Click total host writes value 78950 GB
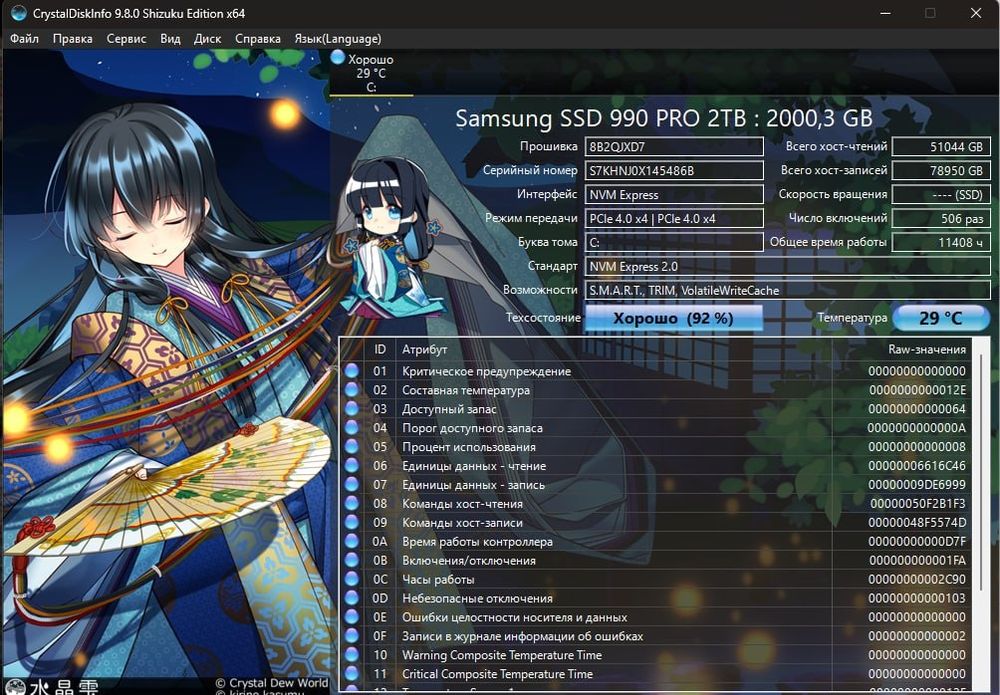The width and height of the screenshot is (1000, 695). tap(941, 170)
